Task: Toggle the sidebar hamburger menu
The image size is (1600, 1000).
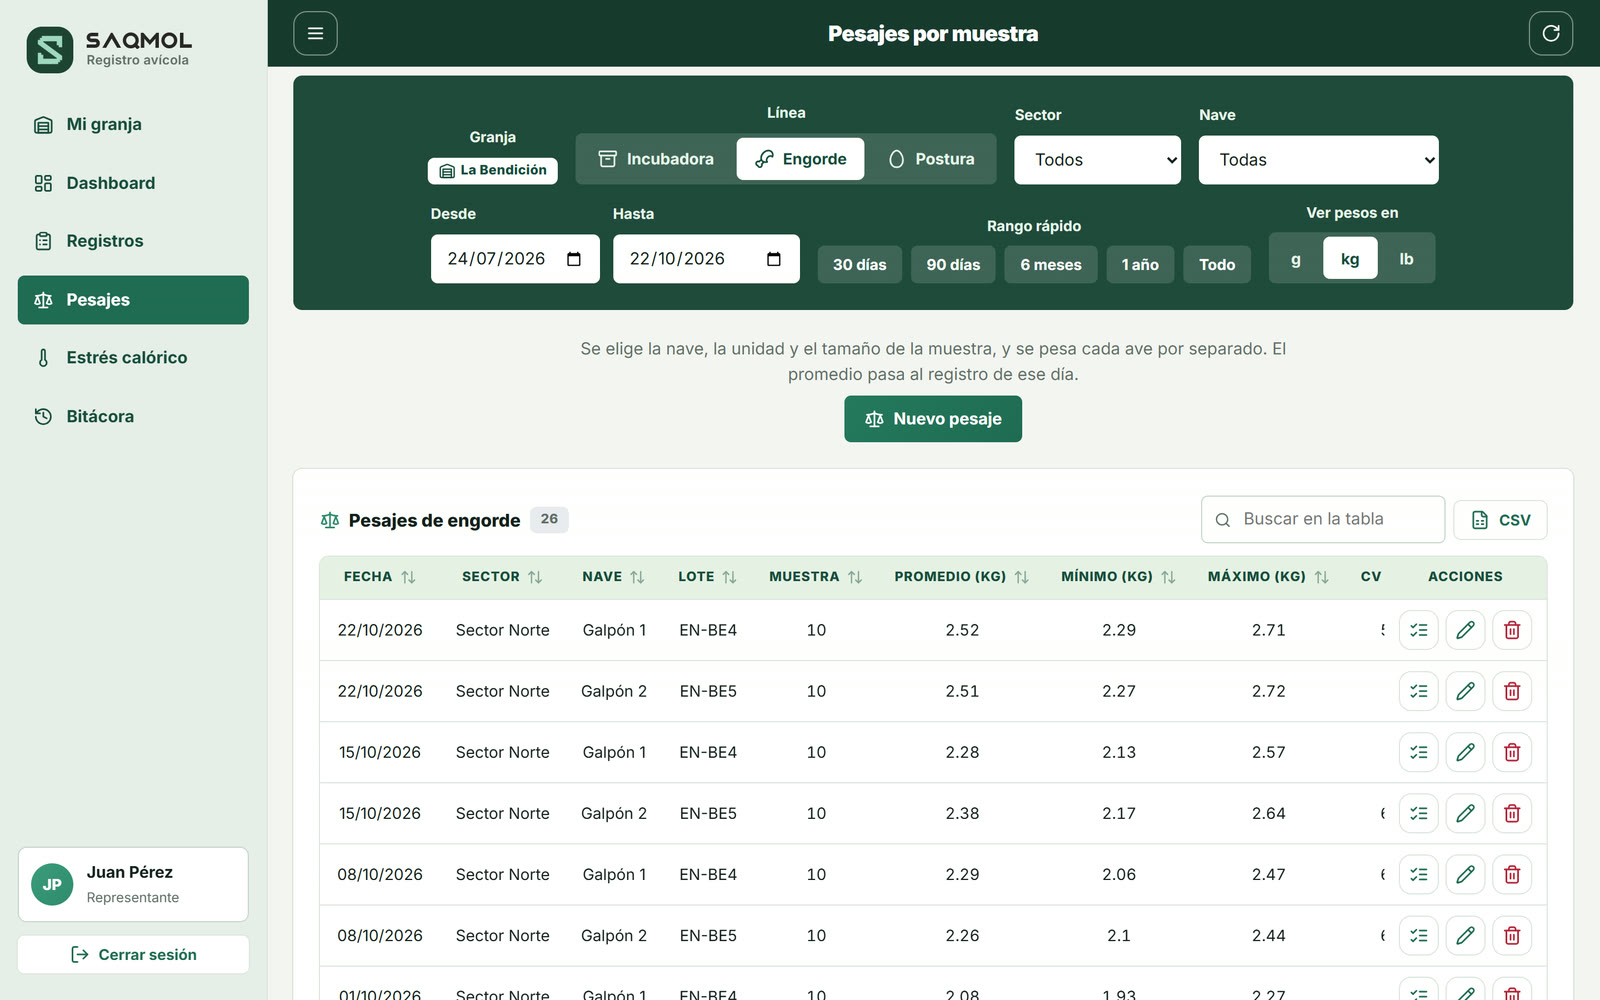Action: (x=315, y=33)
